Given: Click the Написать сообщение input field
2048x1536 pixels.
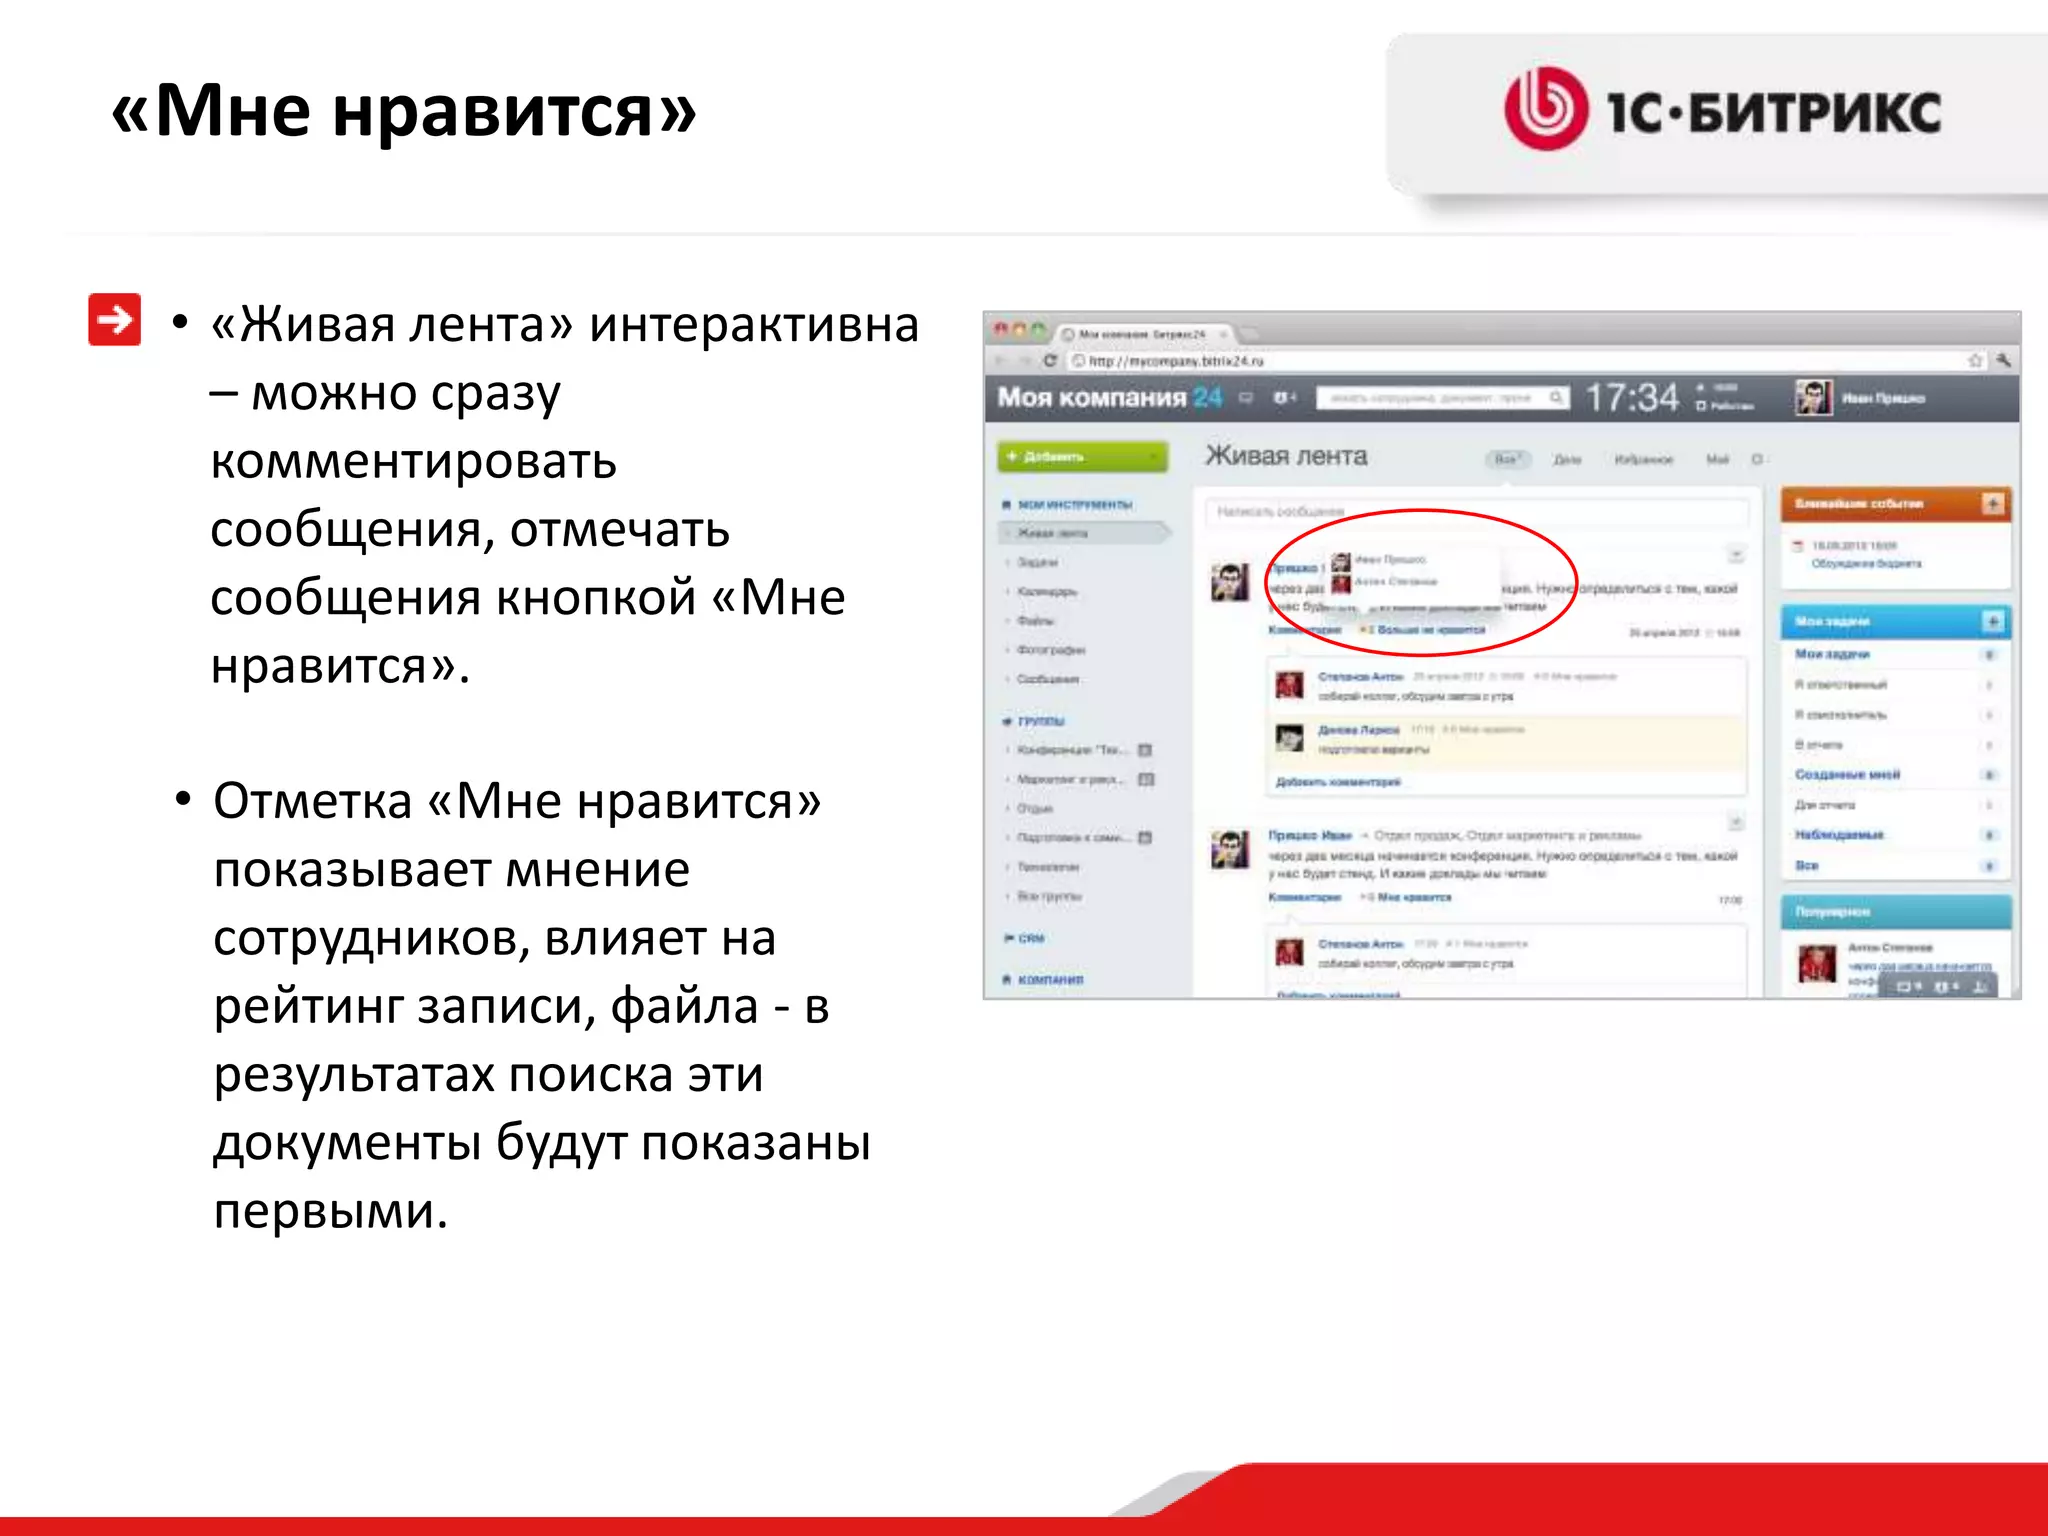Looking at the screenshot, I should pyautogui.click(x=1476, y=512).
